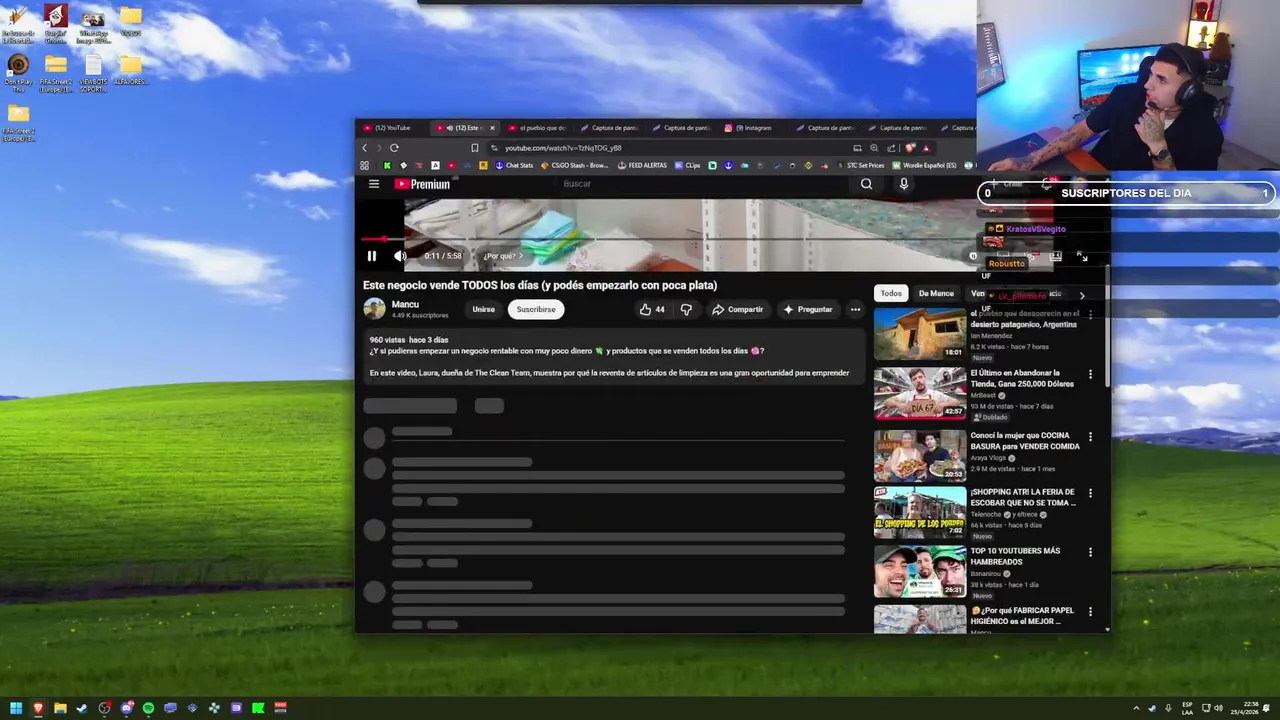Show more filter chips with right arrow

(1082, 295)
